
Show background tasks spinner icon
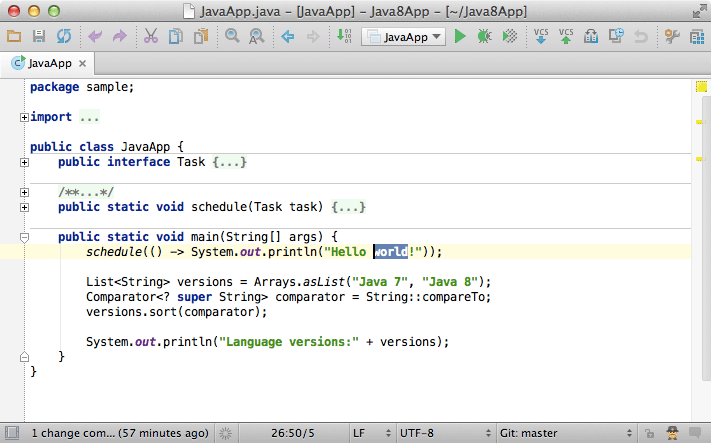click(x=225, y=433)
